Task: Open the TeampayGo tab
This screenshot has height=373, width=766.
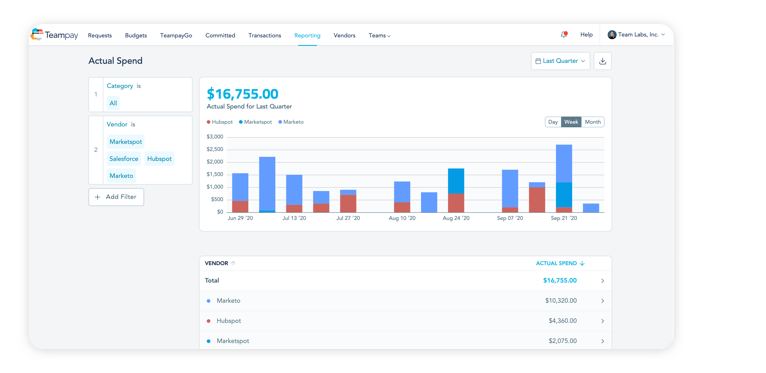Action: (176, 35)
